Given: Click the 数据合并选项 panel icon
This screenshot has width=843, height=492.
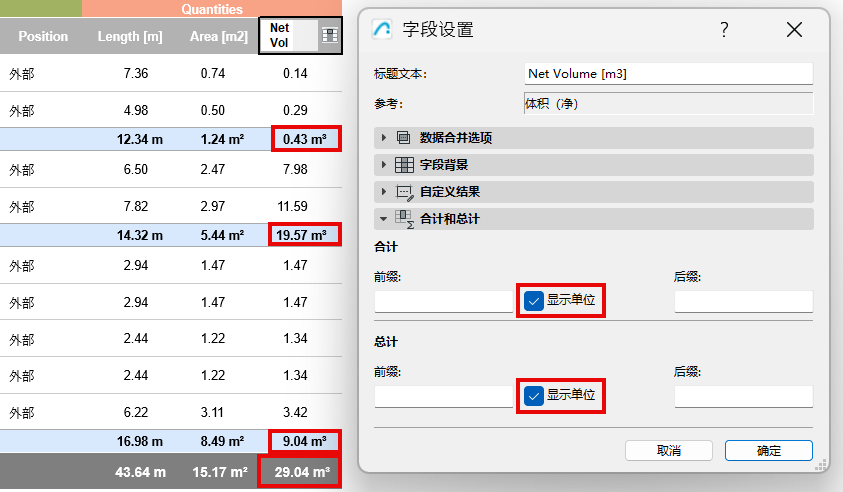Looking at the screenshot, I should click(x=404, y=138).
